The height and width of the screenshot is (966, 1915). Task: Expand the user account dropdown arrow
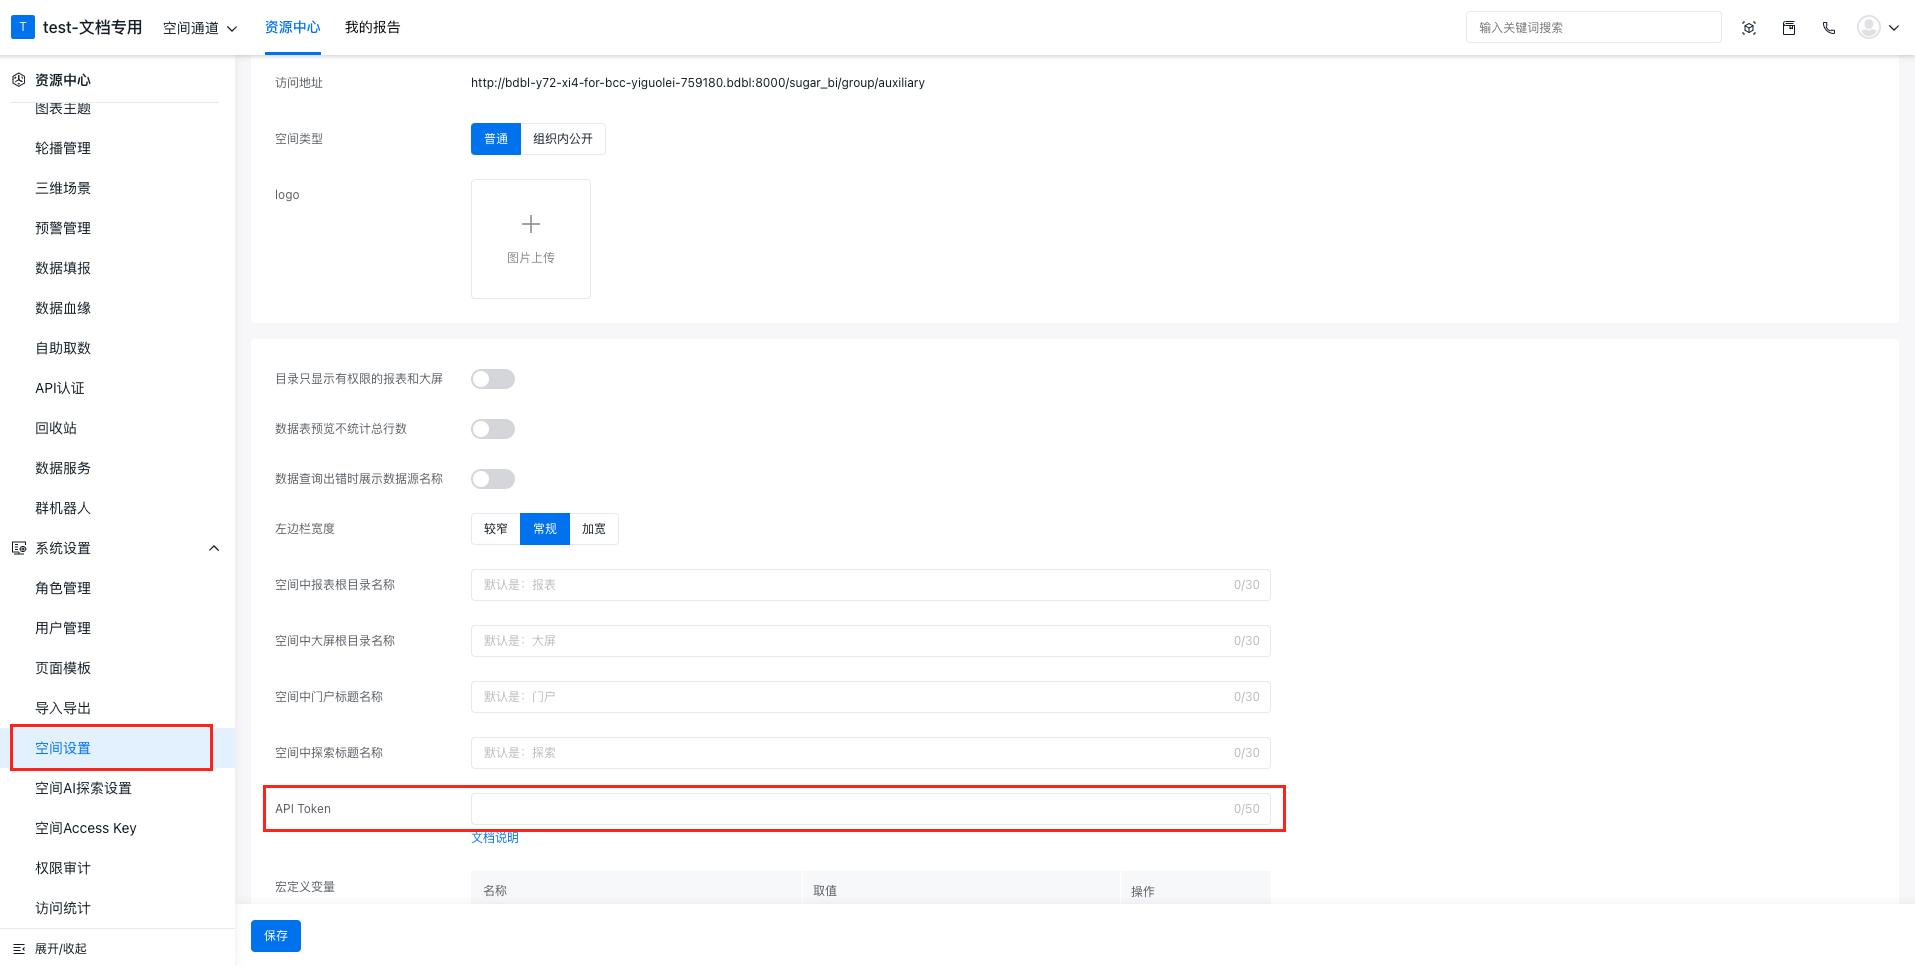(x=1894, y=28)
